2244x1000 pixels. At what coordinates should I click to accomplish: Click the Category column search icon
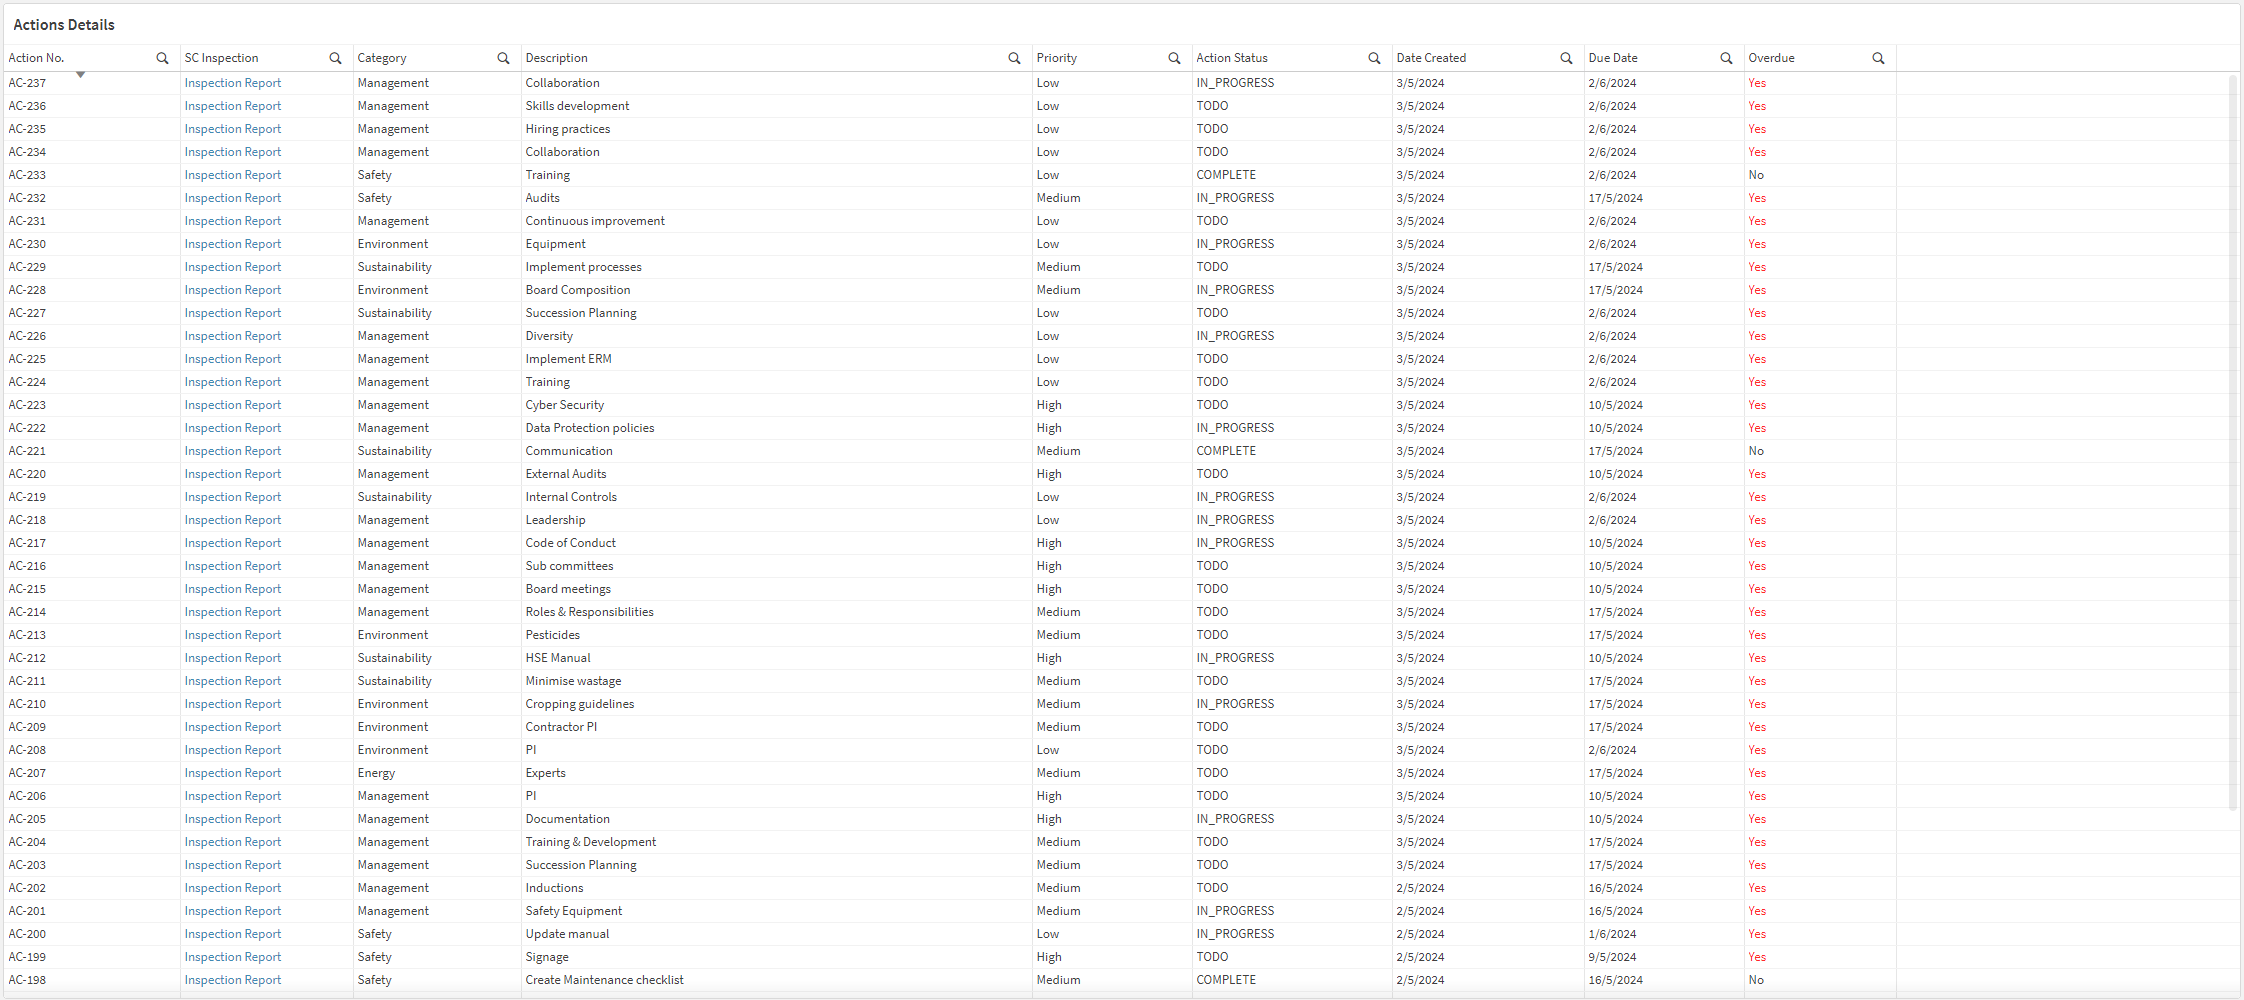(x=503, y=58)
